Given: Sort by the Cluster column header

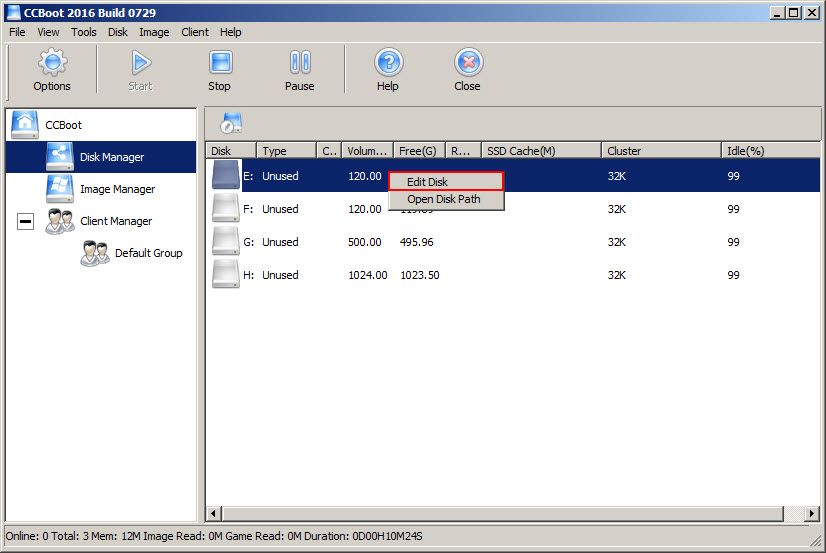Looking at the screenshot, I should 661,151.
